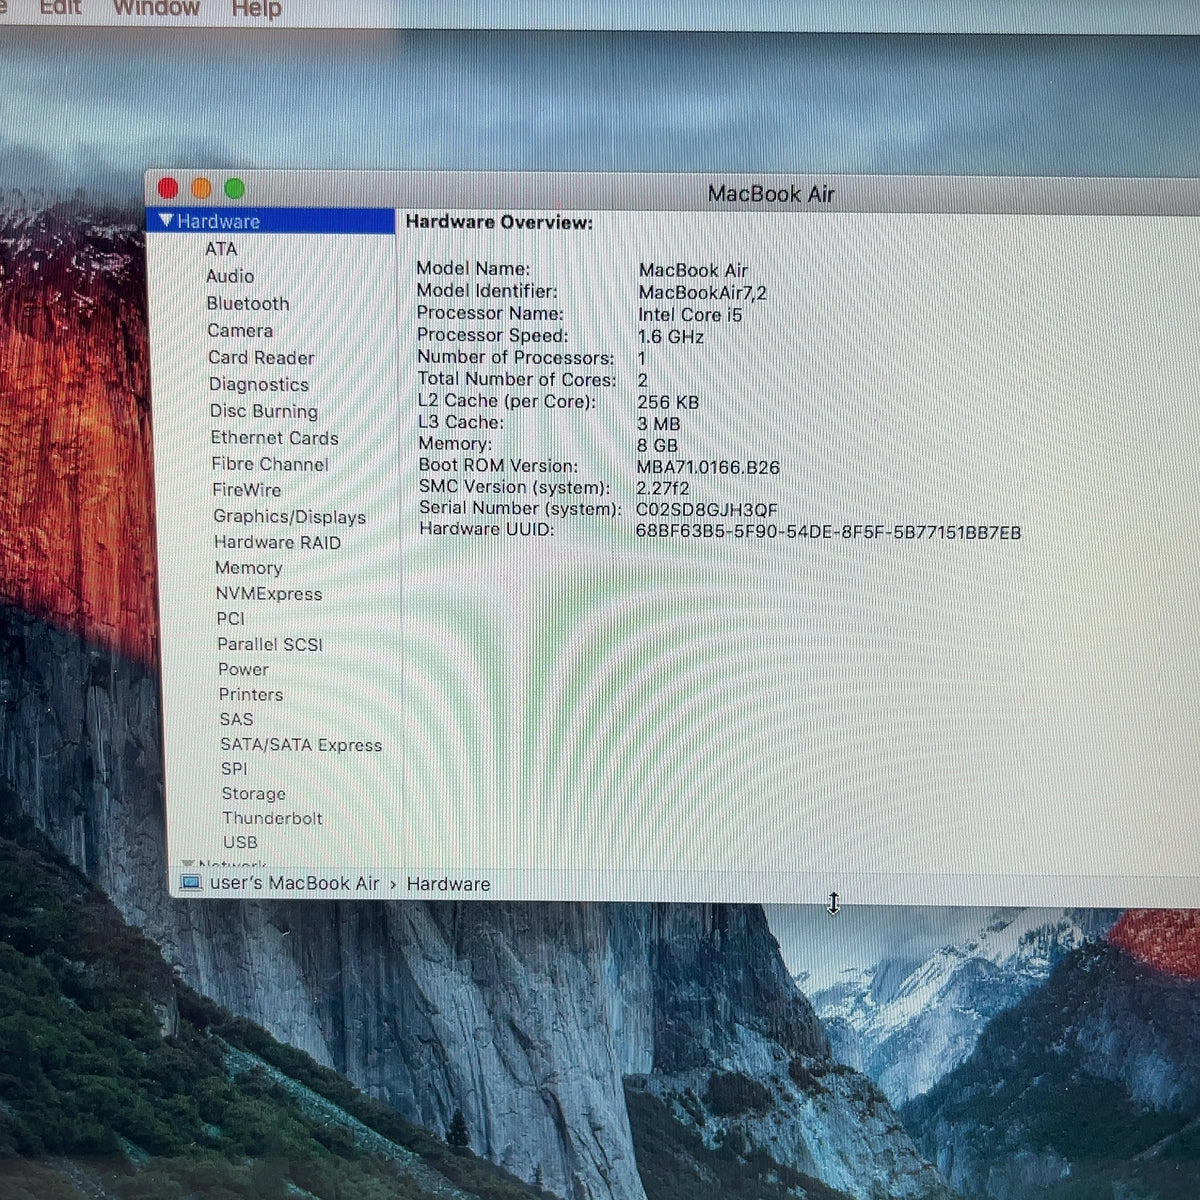Expand the Network section triangle

pos(187,864)
